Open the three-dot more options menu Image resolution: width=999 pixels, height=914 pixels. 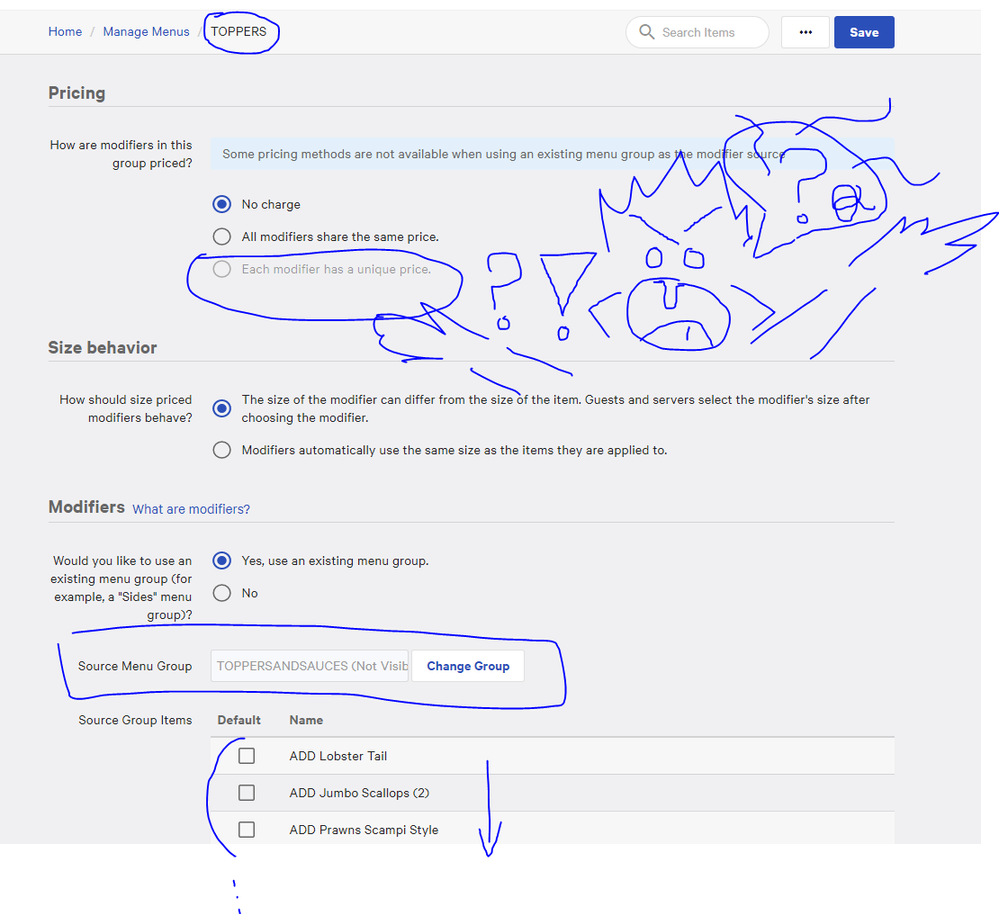click(805, 32)
